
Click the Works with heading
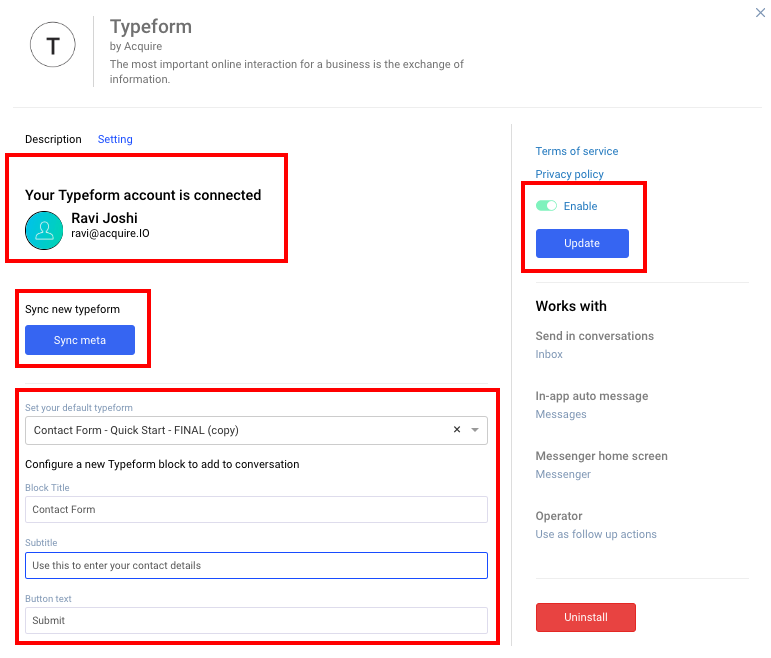(x=571, y=306)
